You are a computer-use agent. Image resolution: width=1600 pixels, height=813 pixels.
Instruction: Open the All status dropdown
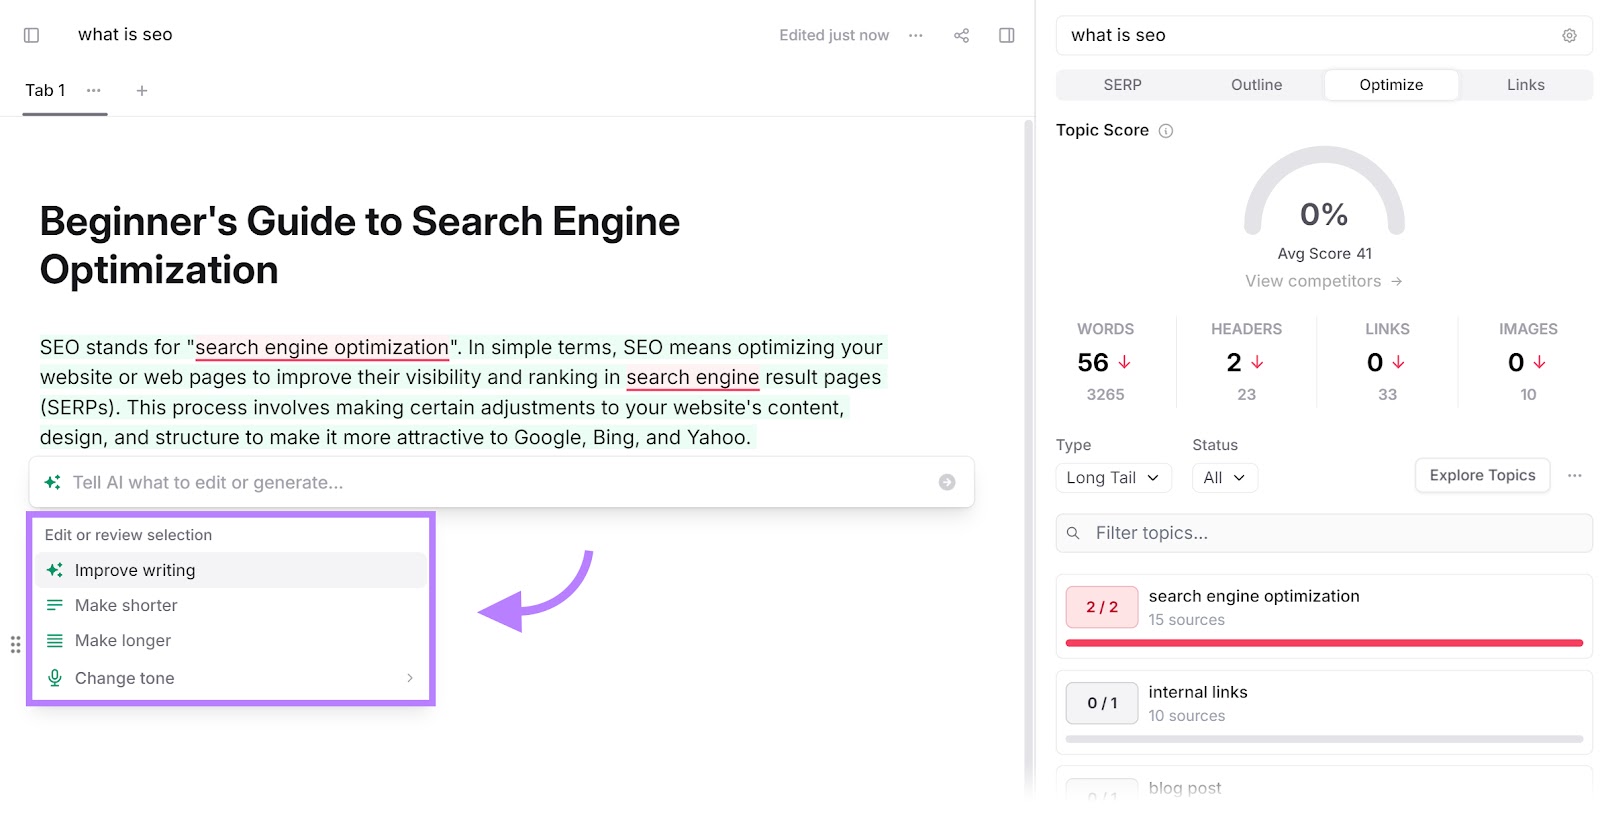click(x=1225, y=478)
